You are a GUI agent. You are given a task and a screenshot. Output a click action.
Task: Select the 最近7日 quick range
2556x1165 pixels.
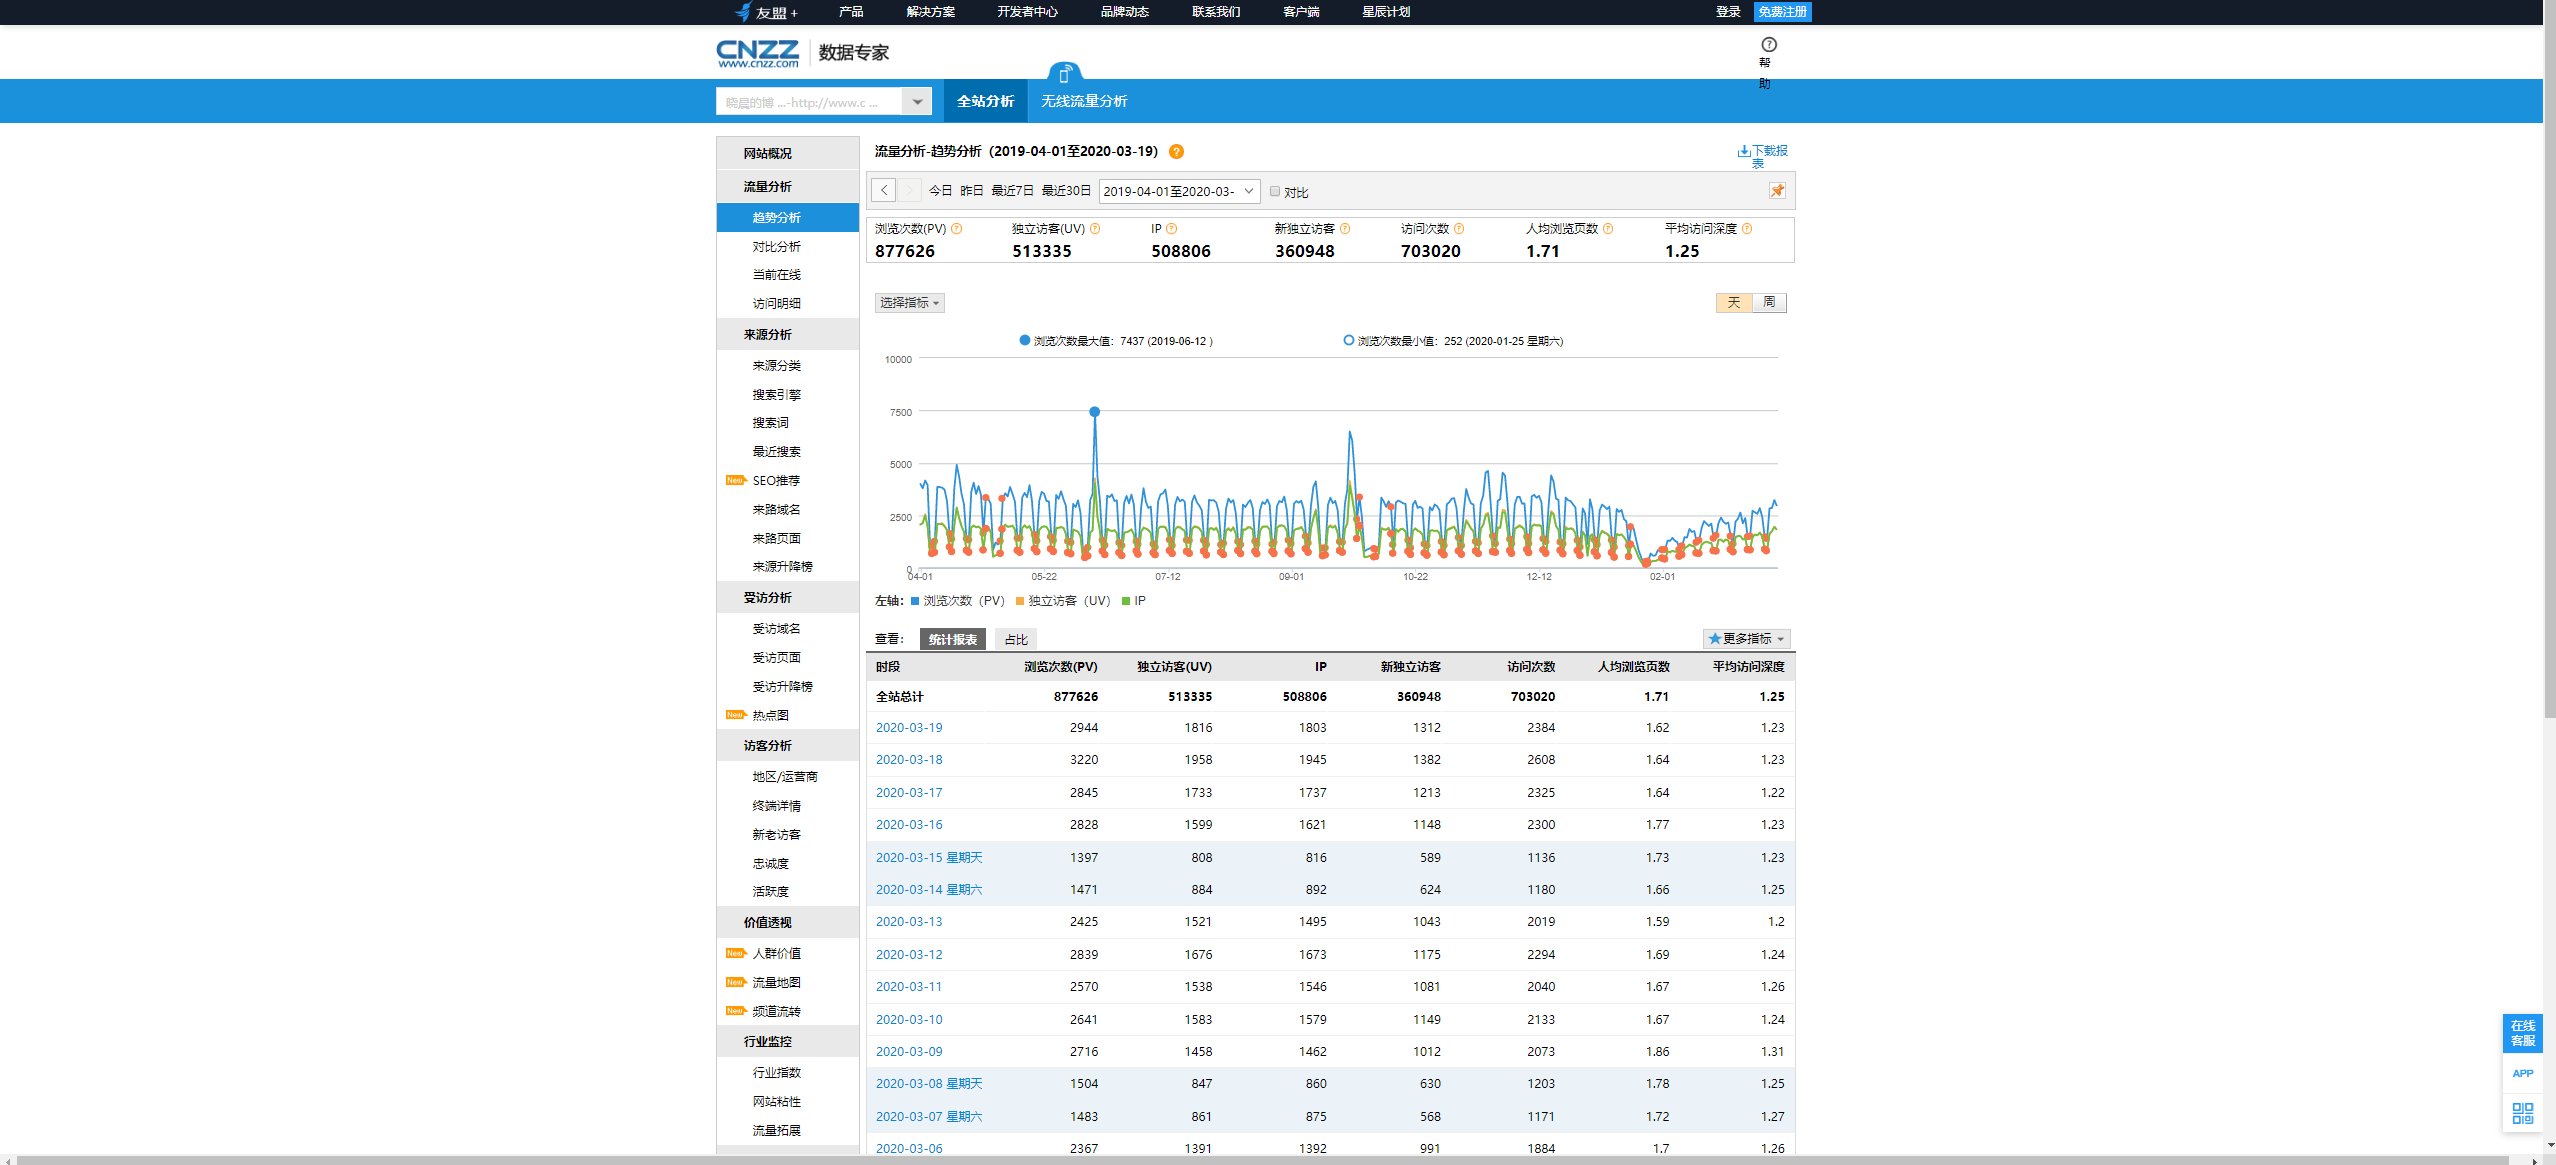(1012, 191)
